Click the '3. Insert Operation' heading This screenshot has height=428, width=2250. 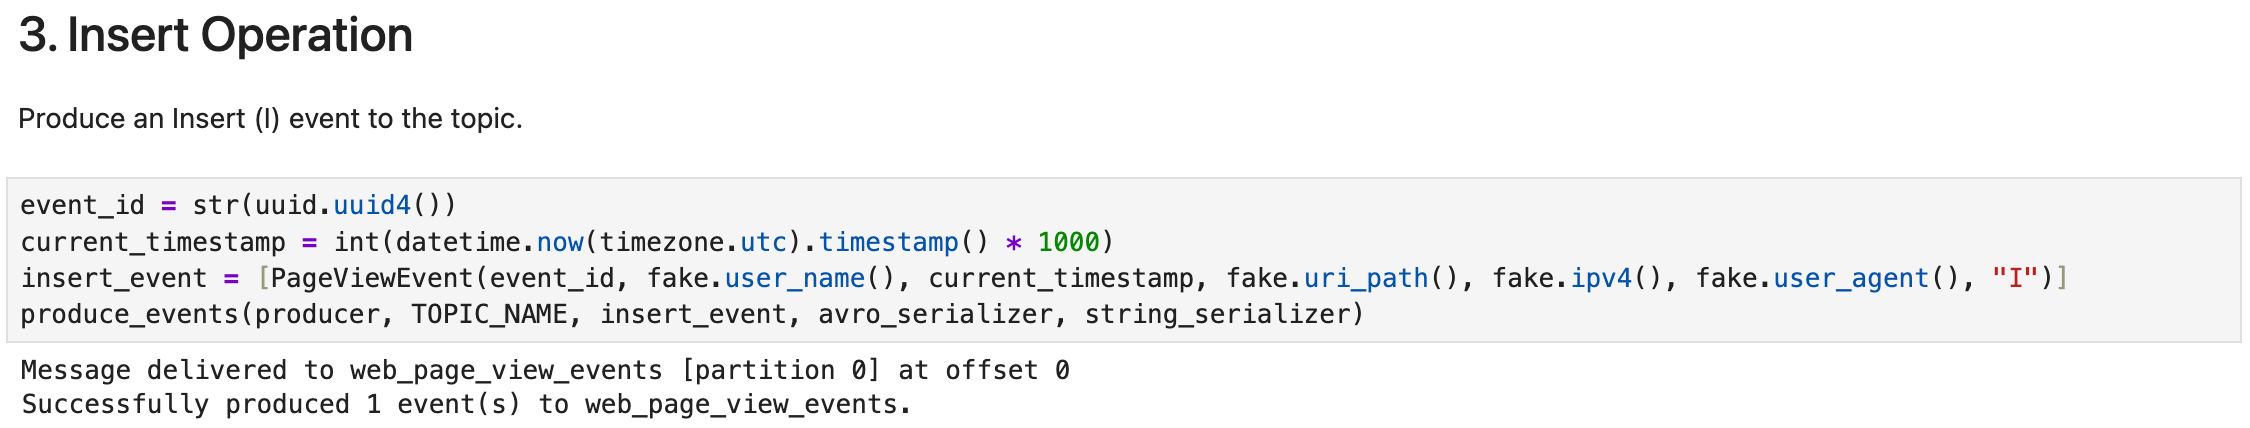(x=215, y=35)
